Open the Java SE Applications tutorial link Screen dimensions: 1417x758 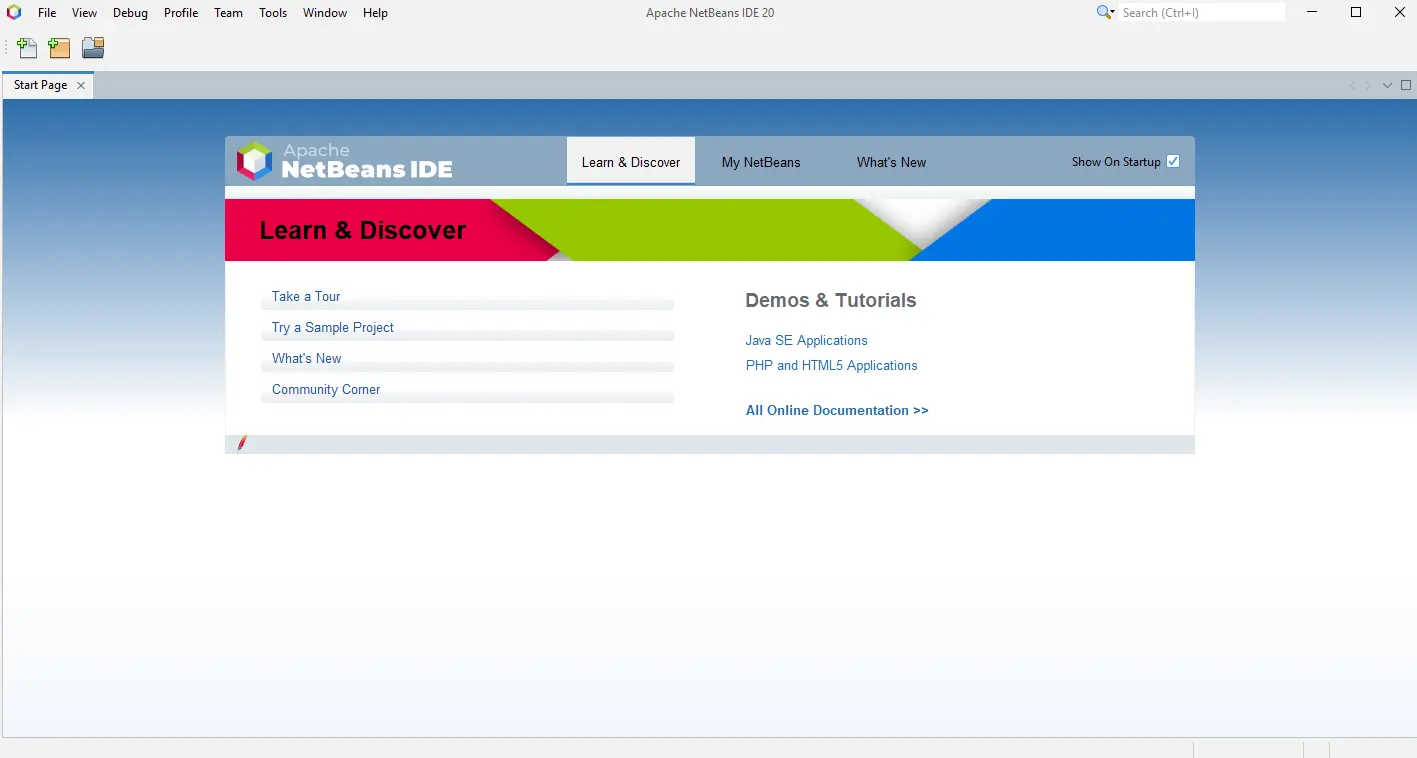[x=806, y=340]
